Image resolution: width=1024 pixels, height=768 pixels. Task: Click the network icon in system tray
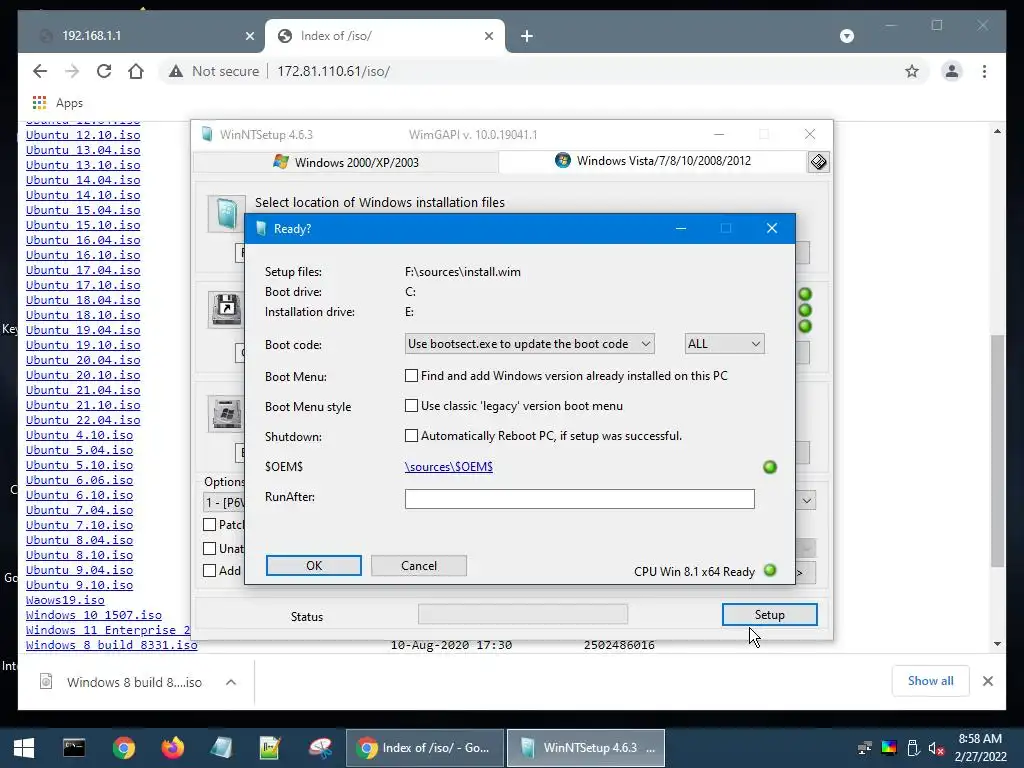(864, 748)
